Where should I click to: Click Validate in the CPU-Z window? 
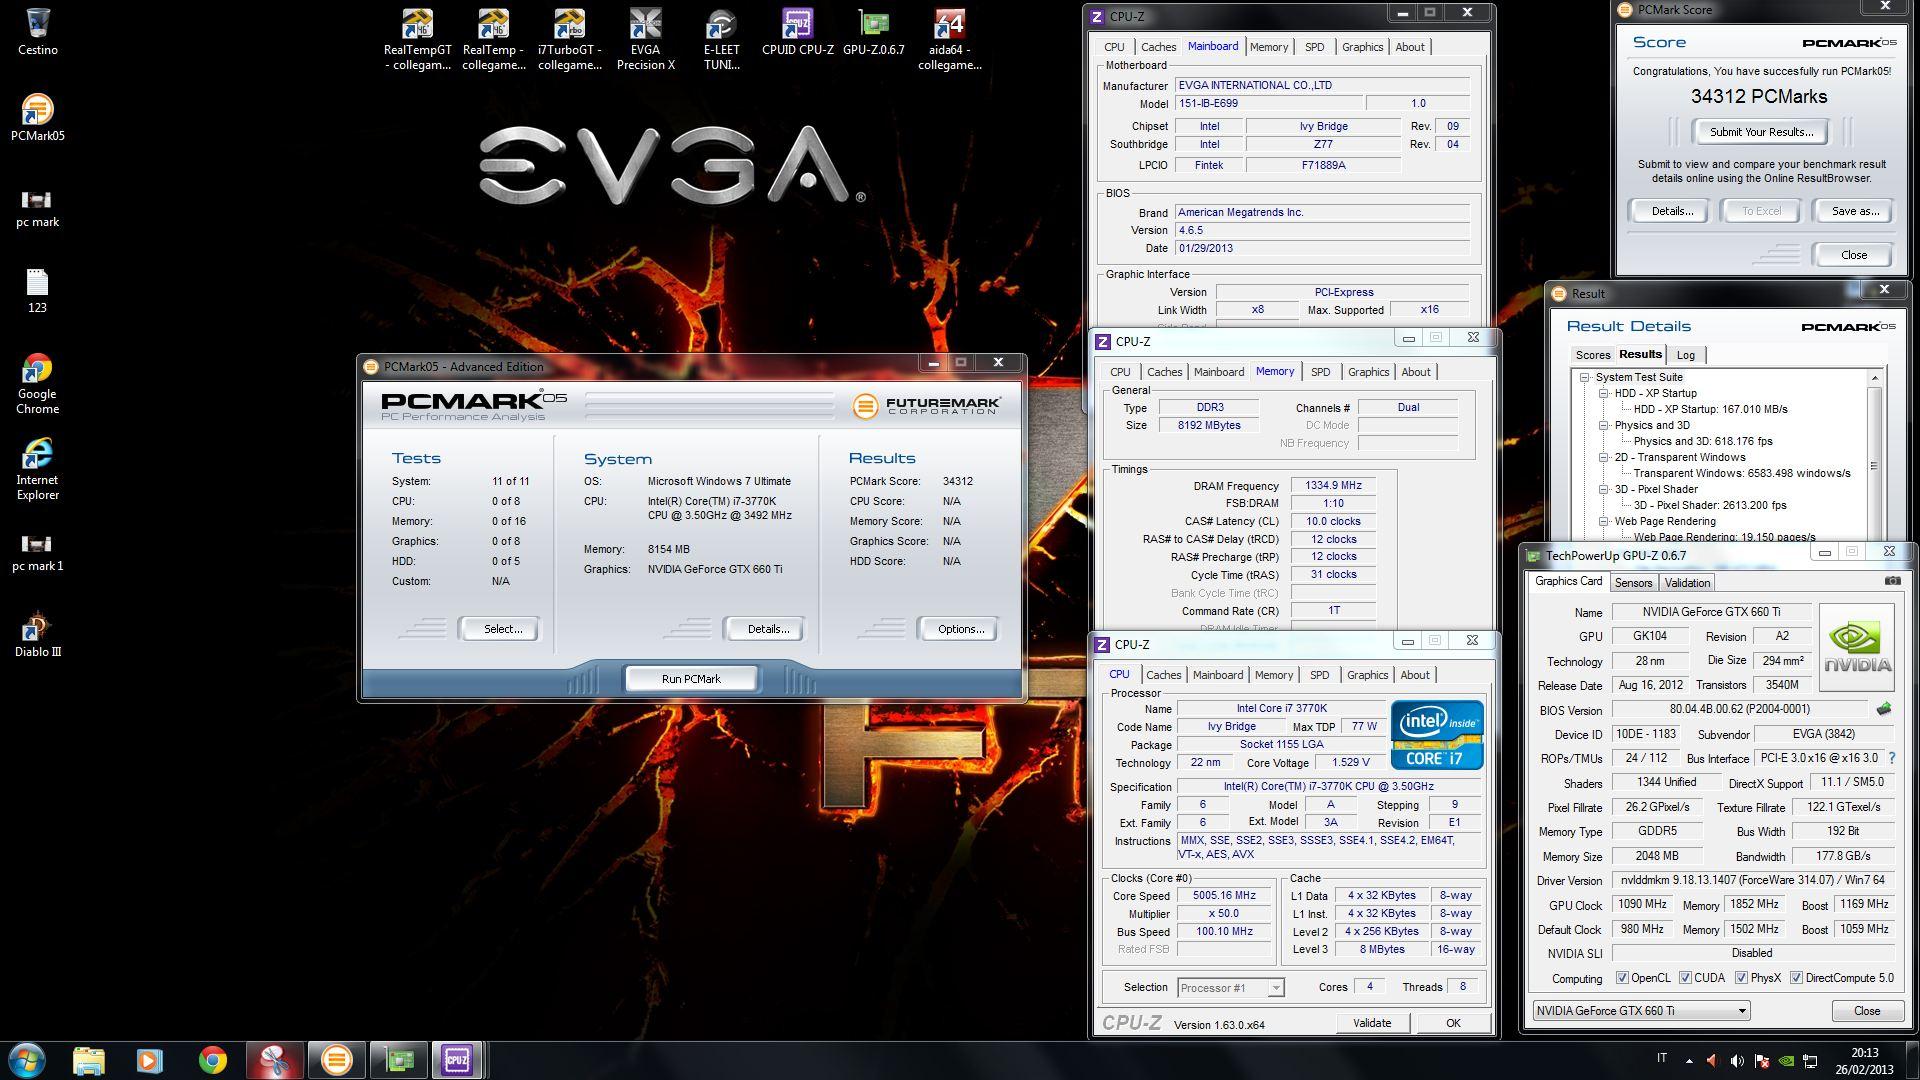point(1372,1023)
